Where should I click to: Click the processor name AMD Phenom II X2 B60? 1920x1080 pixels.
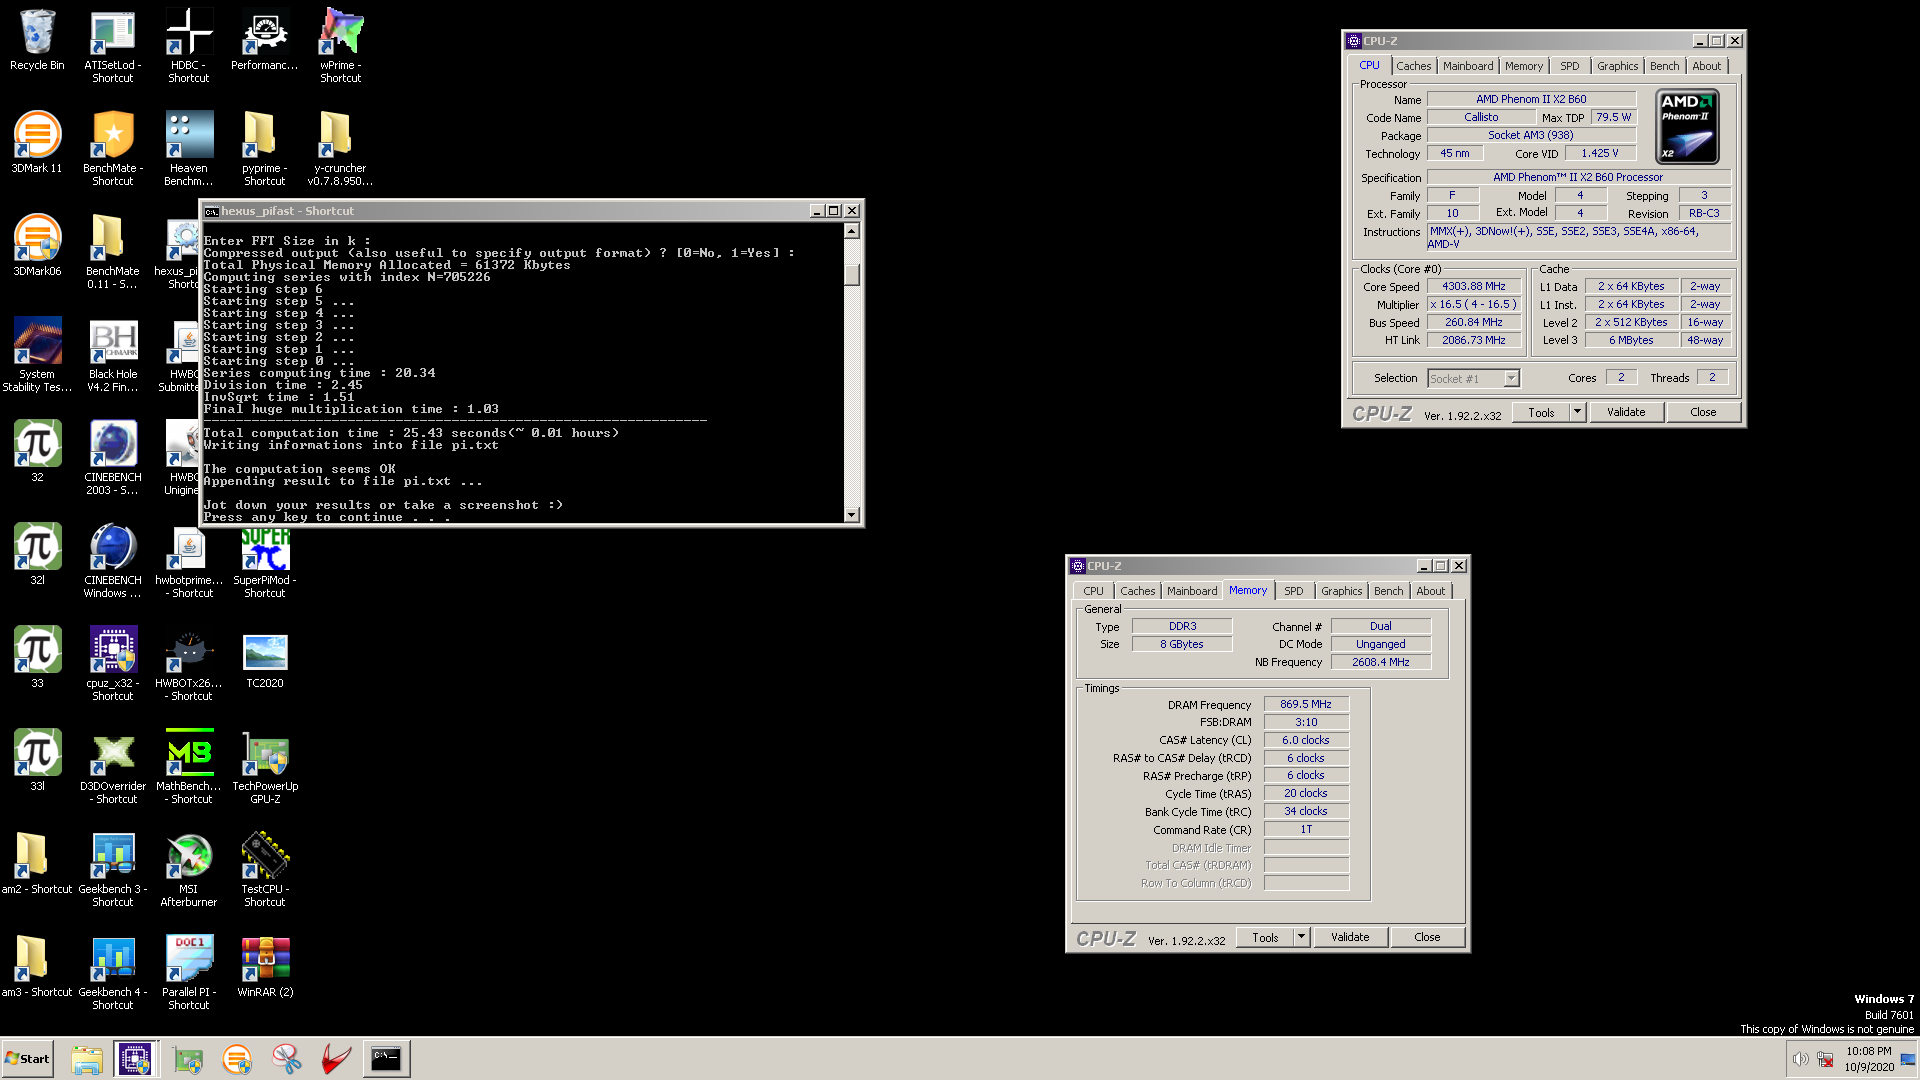1530,99
